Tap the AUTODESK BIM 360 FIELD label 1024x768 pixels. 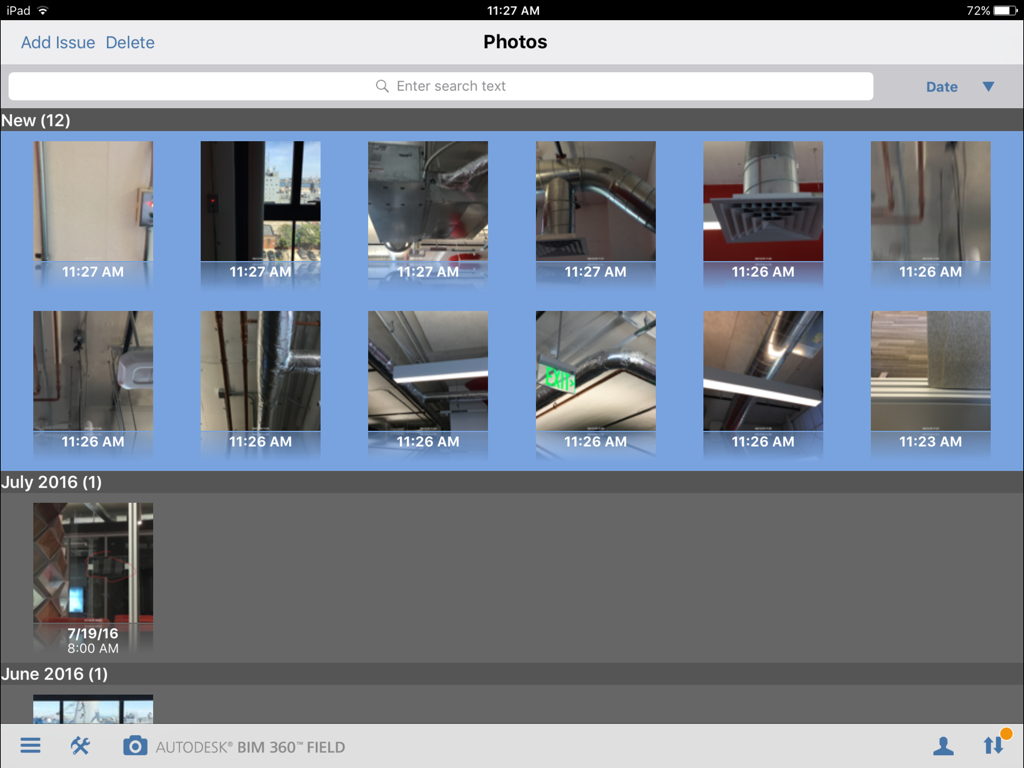(250, 745)
